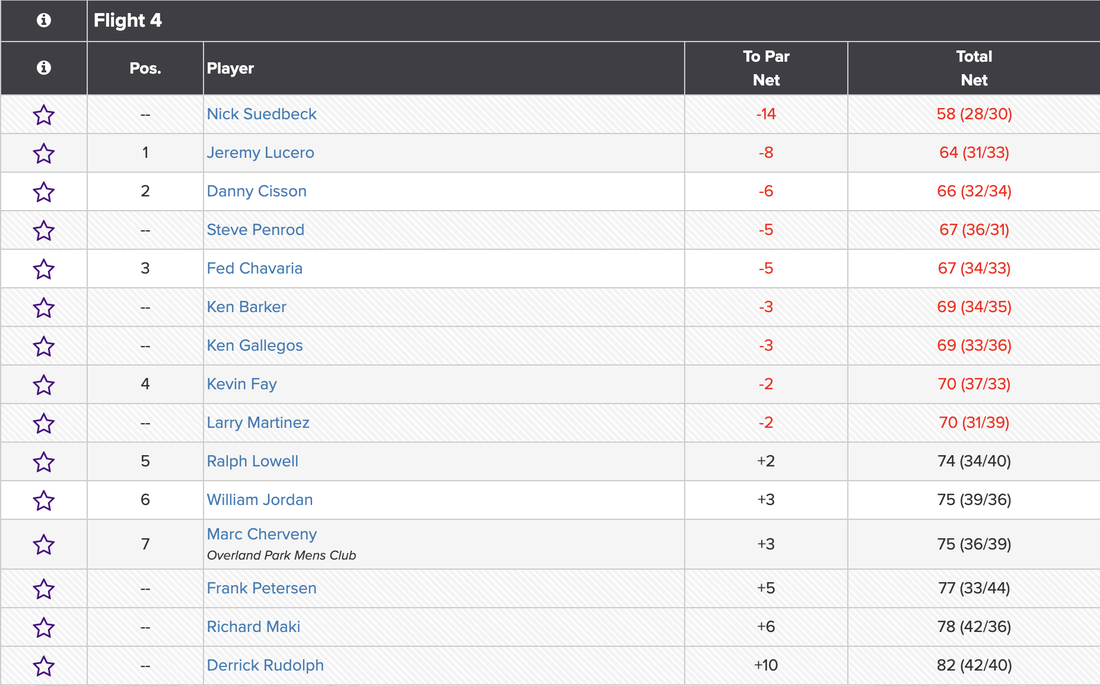The width and height of the screenshot is (1100, 686).
Task: Click the To Par Net column header
Action: pyautogui.click(x=766, y=68)
